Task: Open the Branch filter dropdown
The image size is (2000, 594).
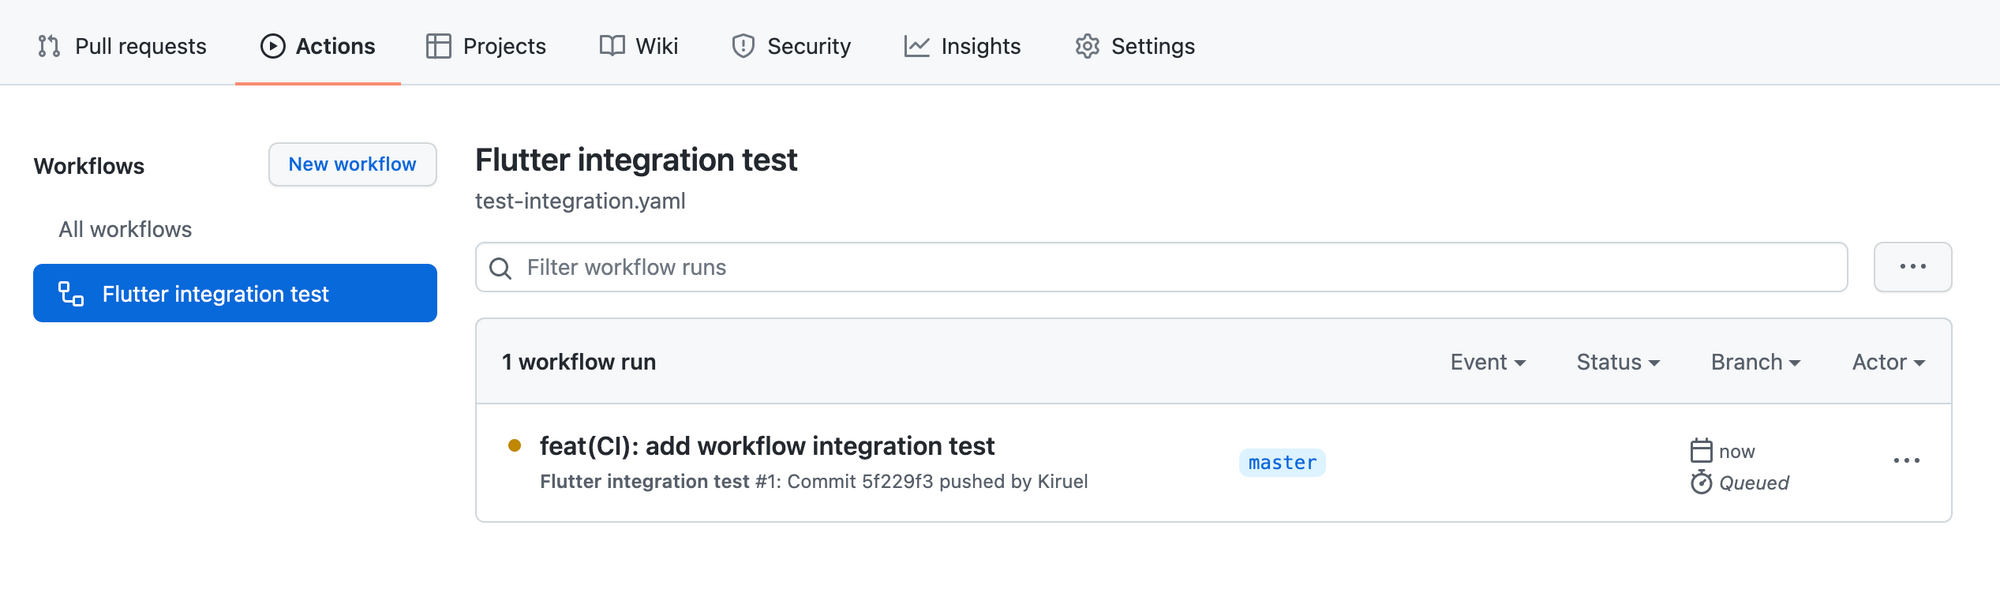Action: tap(1756, 362)
